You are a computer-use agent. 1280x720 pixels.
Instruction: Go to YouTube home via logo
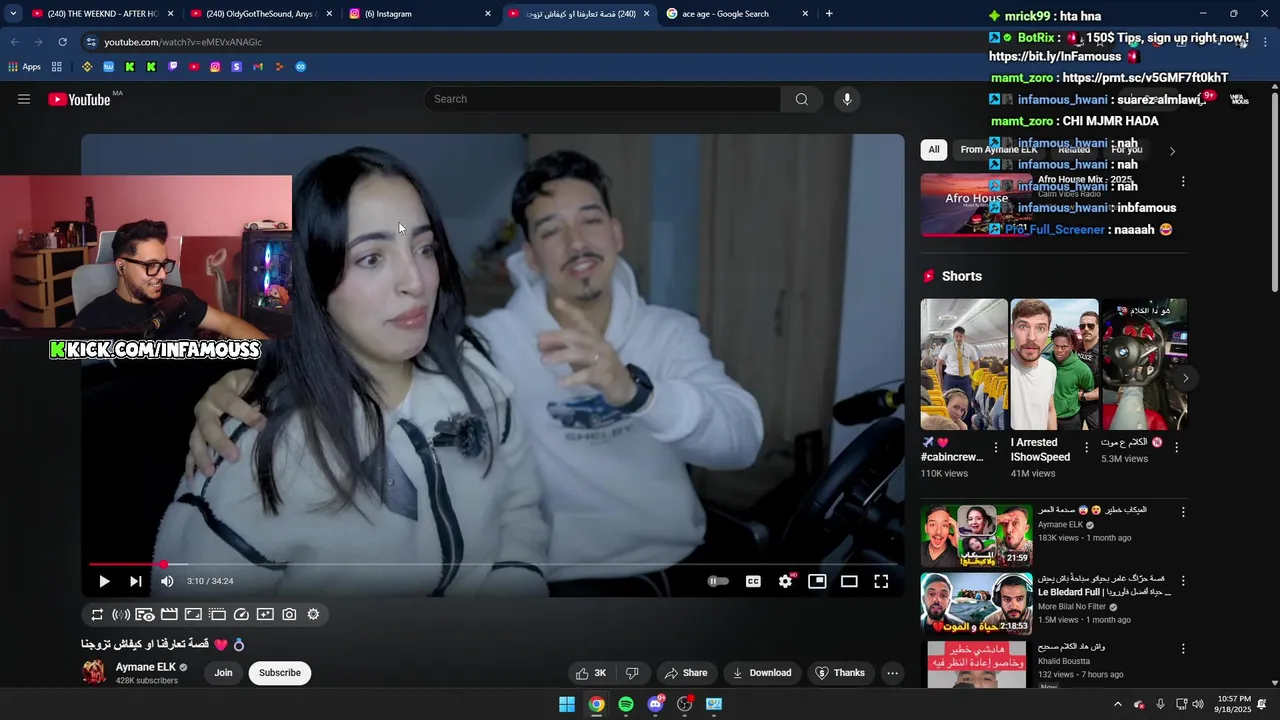(x=79, y=99)
